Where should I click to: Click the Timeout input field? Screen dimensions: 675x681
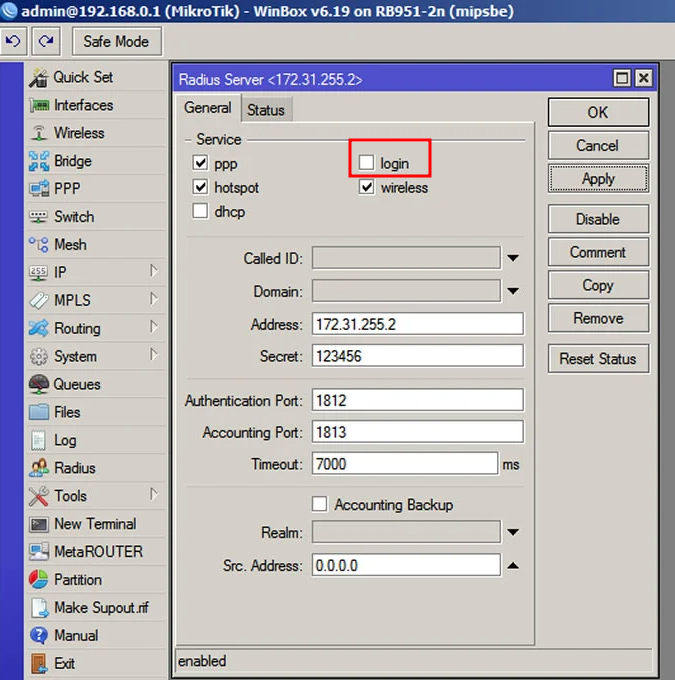point(405,464)
